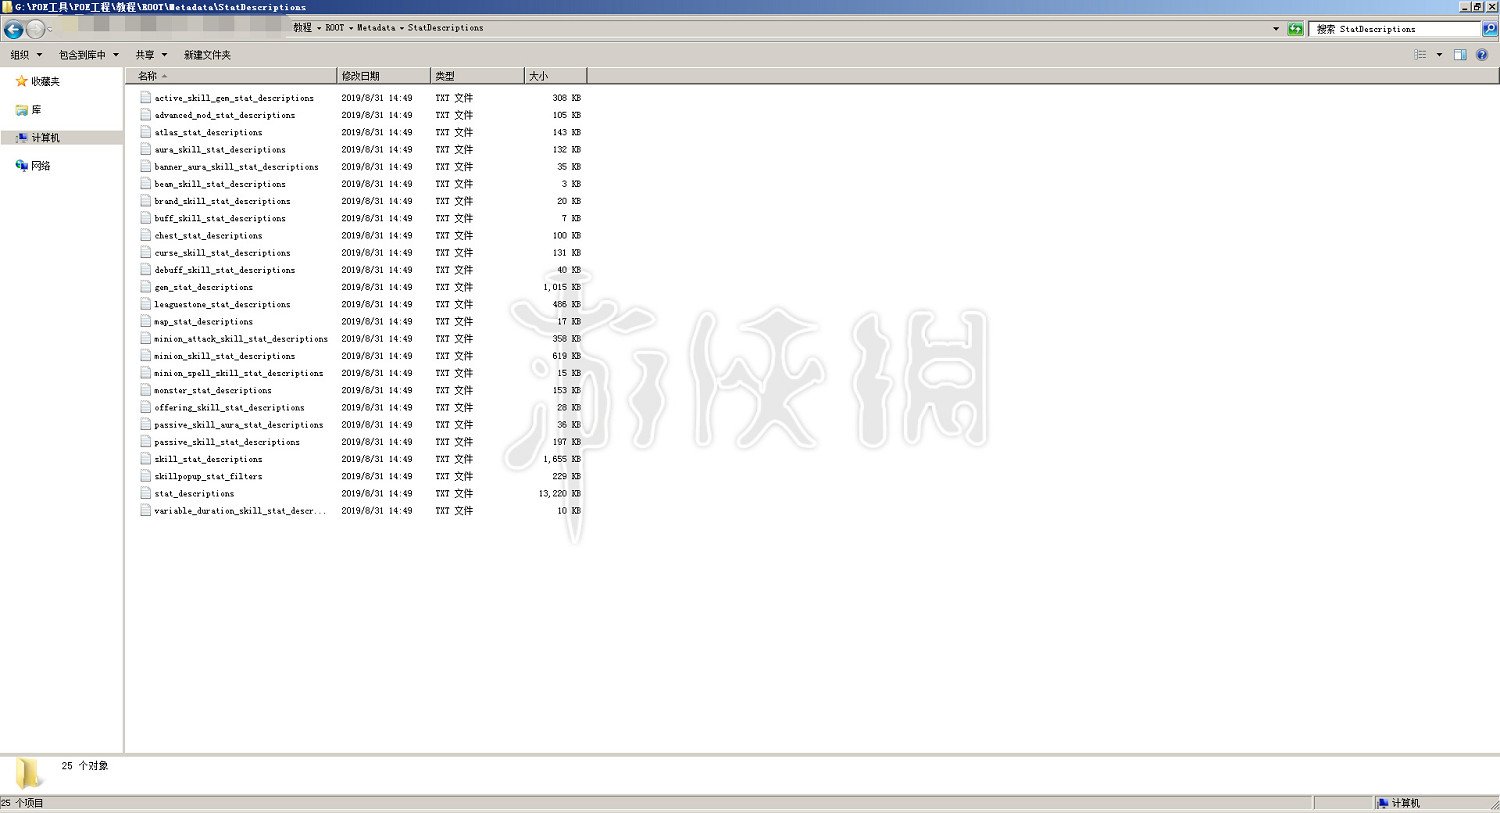Expand view options arrow next to view icon

point(1439,55)
